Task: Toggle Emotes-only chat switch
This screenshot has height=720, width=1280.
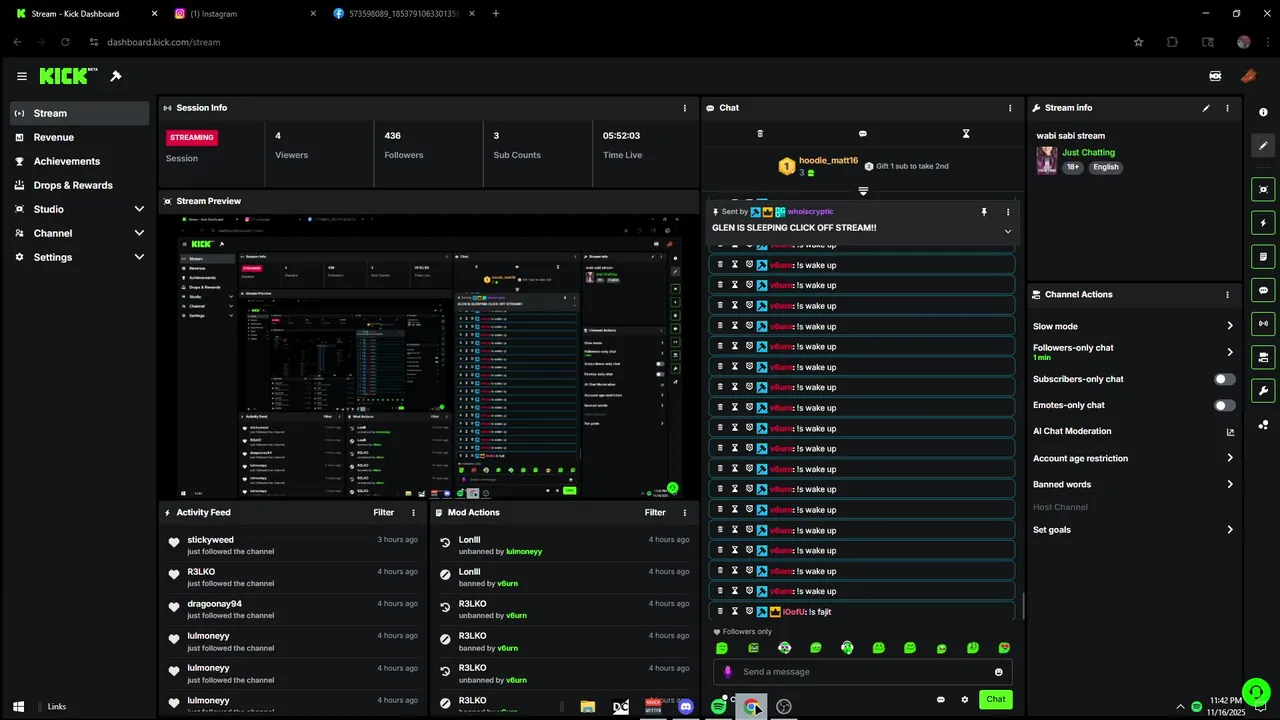Action: [x=1224, y=405]
